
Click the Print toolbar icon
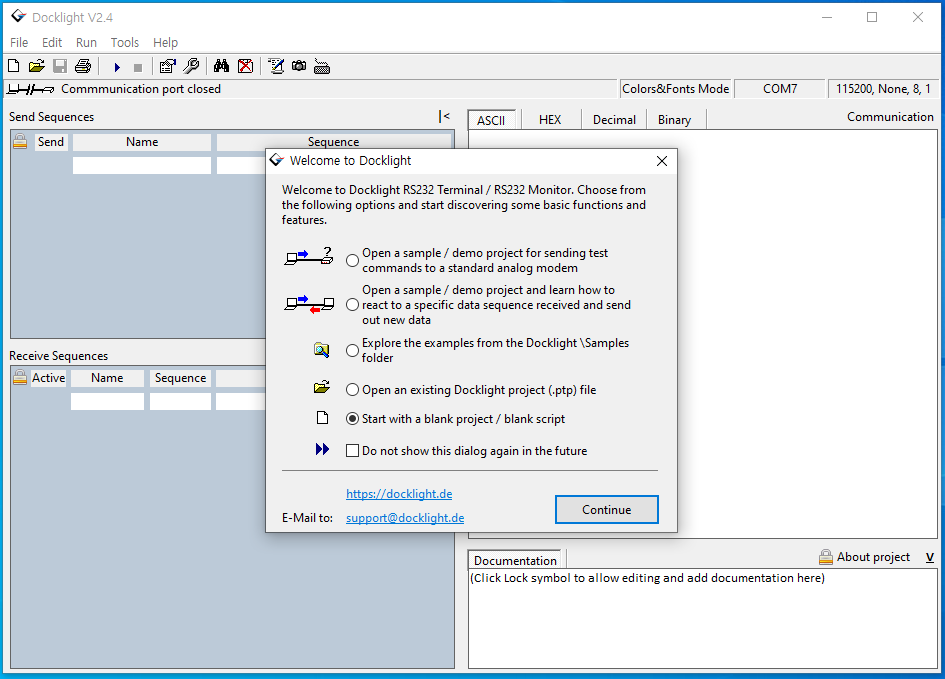[83, 67]
